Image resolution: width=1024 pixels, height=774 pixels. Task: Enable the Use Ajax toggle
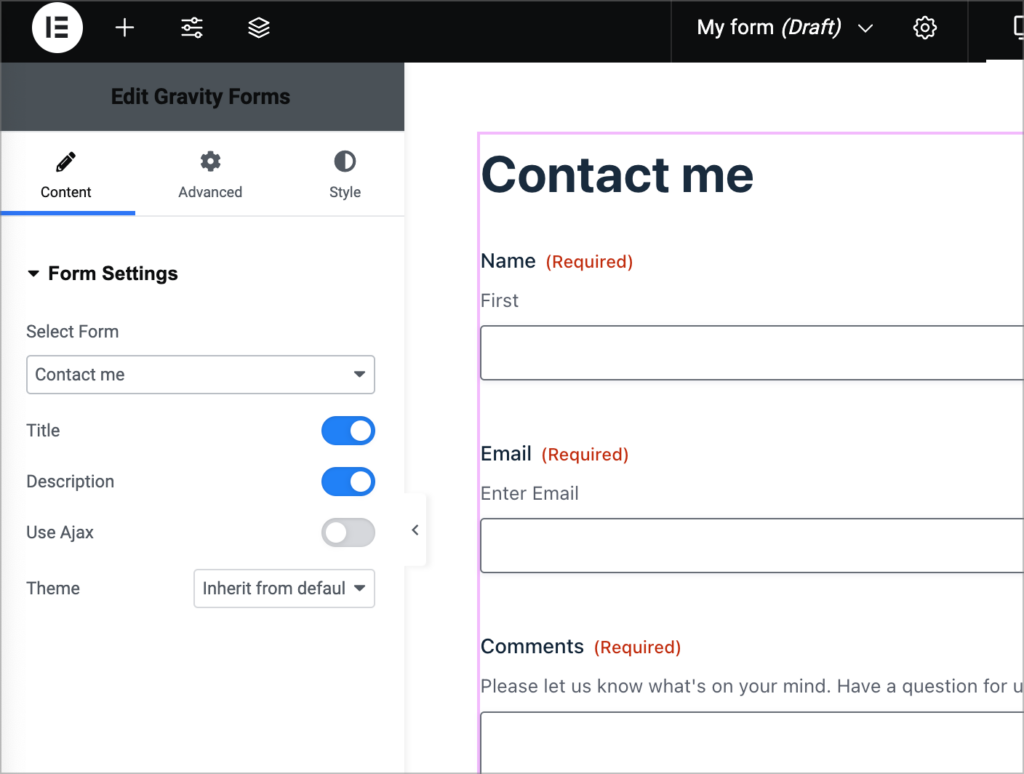tap(348, 532)
